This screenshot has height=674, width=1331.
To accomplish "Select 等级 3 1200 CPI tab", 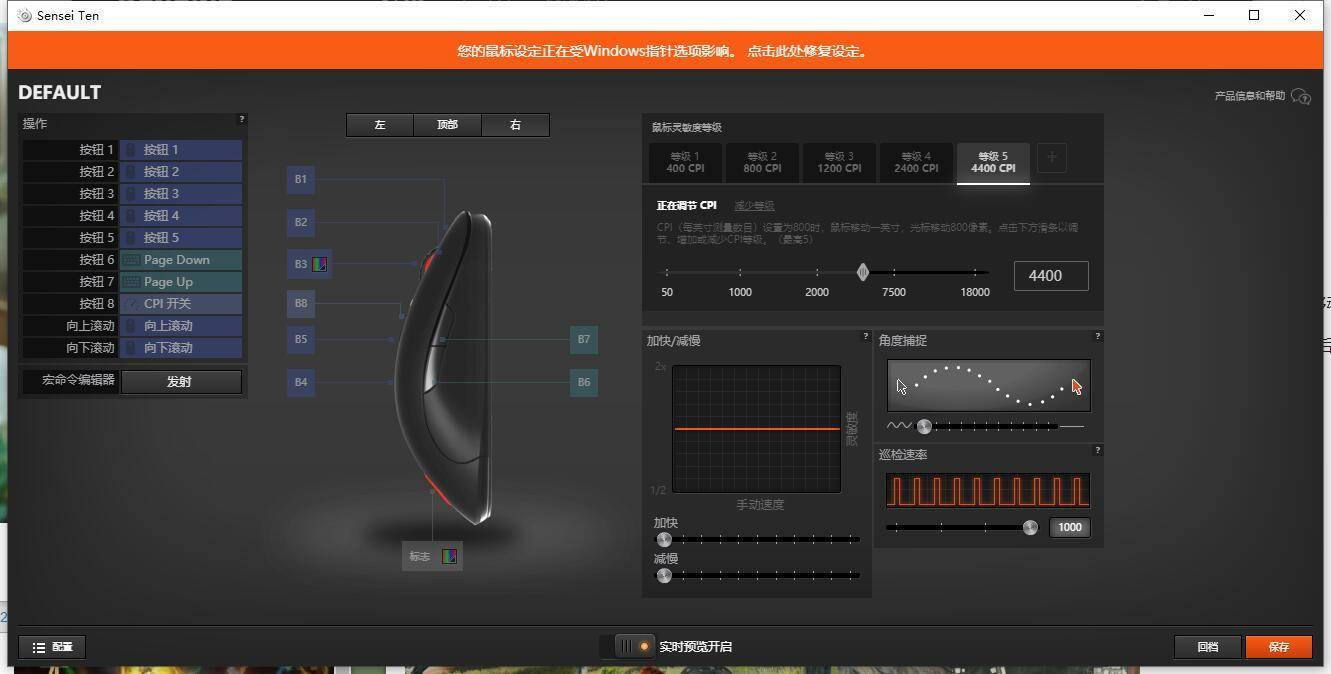I will pos(839,162).
